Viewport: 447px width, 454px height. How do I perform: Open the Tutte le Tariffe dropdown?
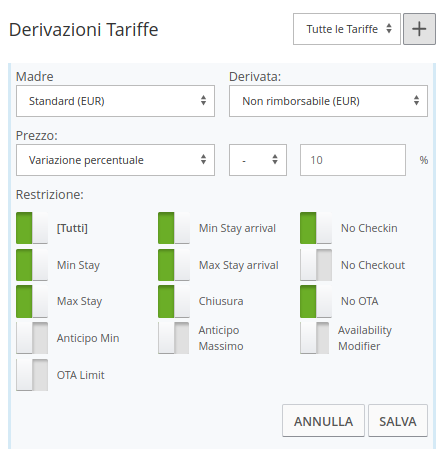[347, 29]
